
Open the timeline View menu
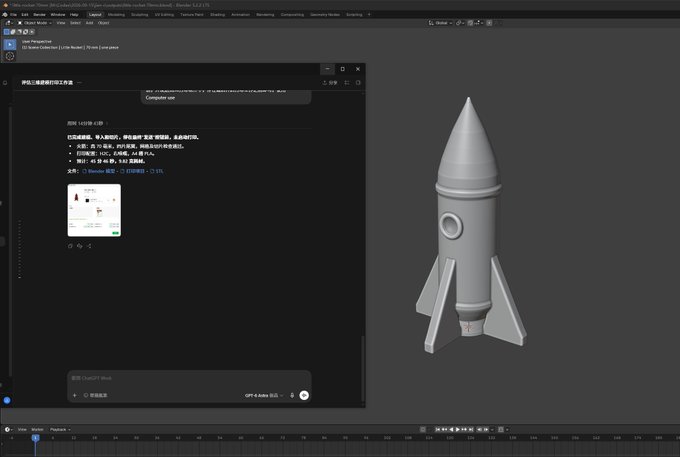[22, 430]
